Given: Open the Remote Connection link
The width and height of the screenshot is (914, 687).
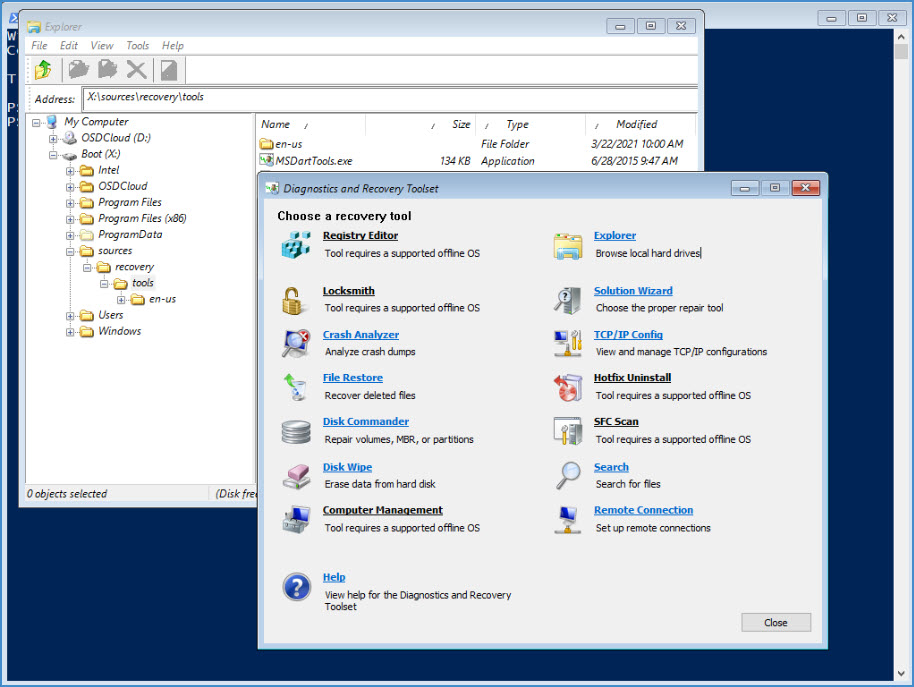Looking at the screenshot, I should click(x=644, y=510).
